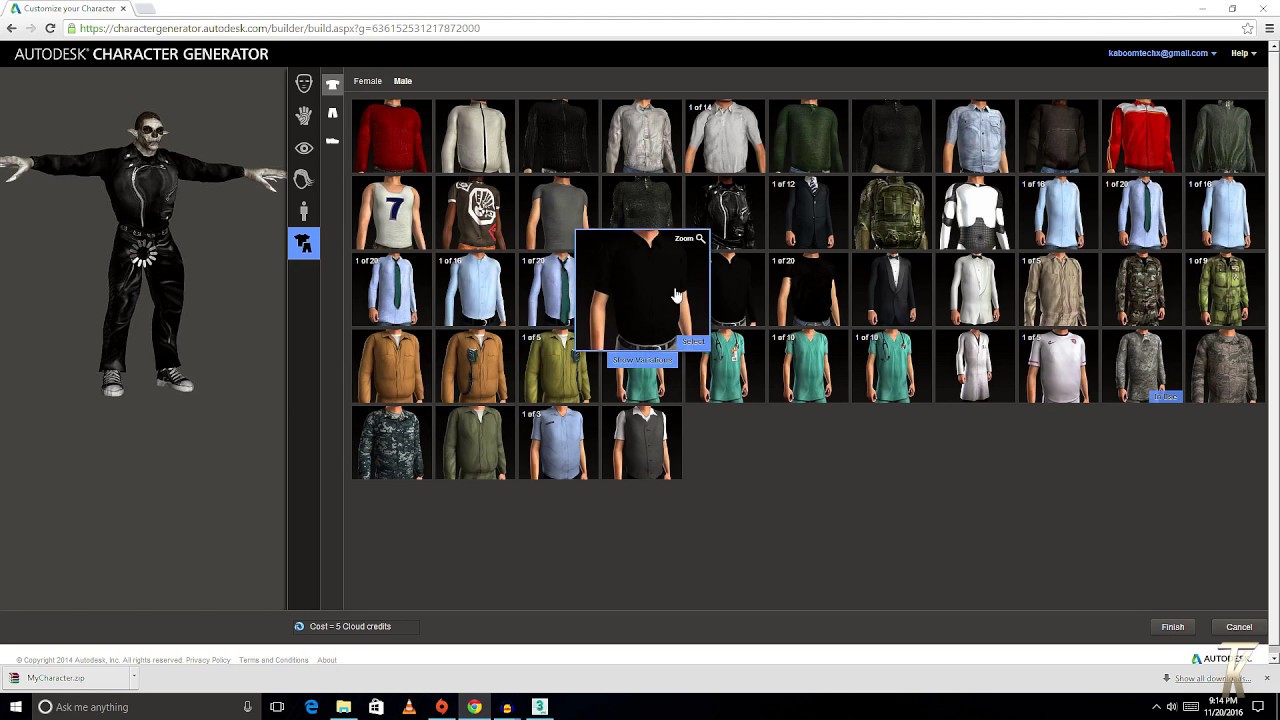The height and width of the screenshot is (720, 1280).
Task: Open the Chrome menu icon
Action: point(1269,28)
